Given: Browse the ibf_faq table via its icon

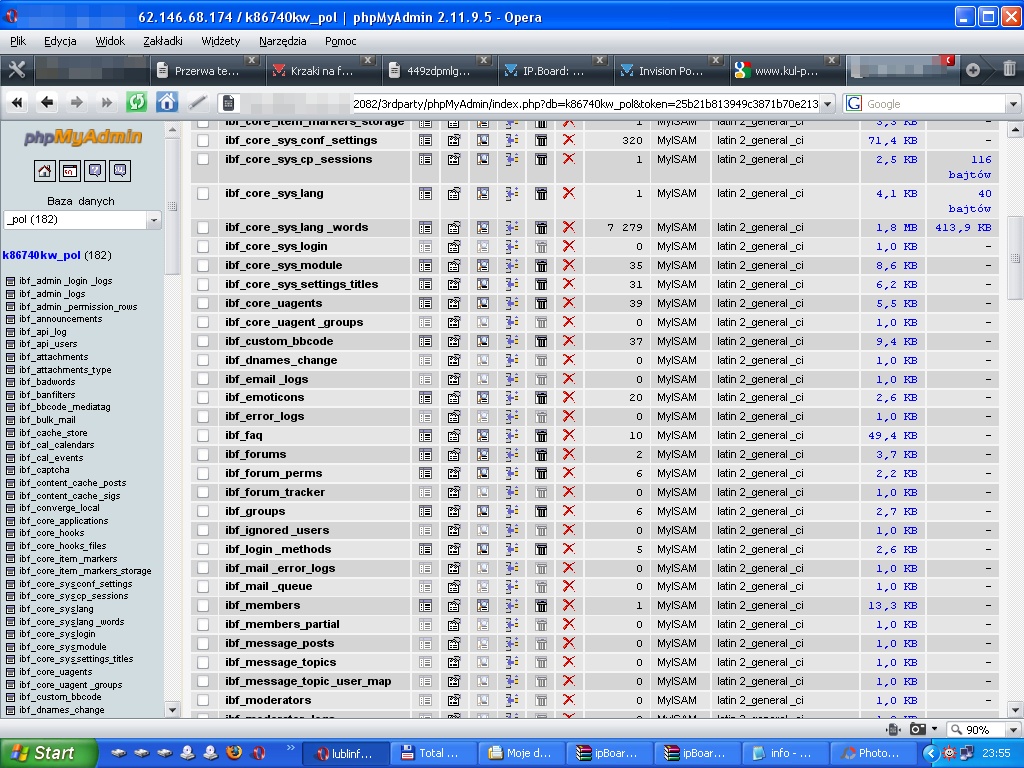Looking at the screenshot, I should (426, 436).
